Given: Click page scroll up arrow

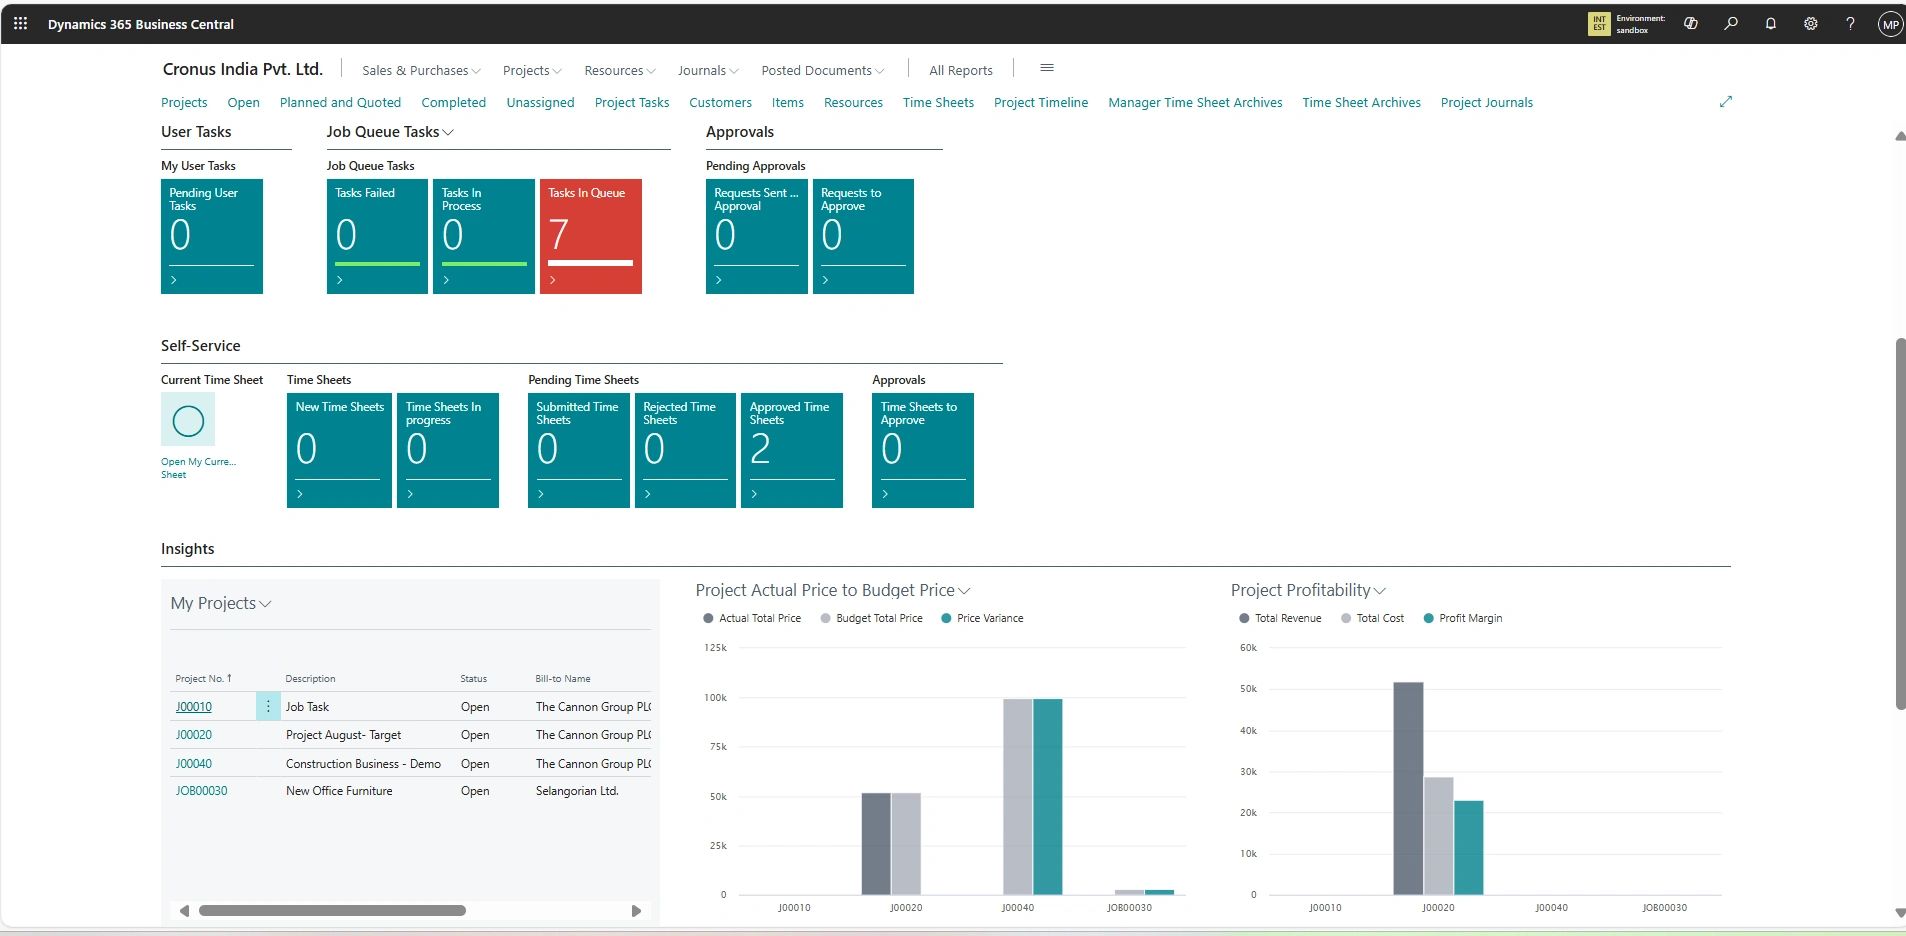Looking at the screenshot, I should pos(1900,136).
